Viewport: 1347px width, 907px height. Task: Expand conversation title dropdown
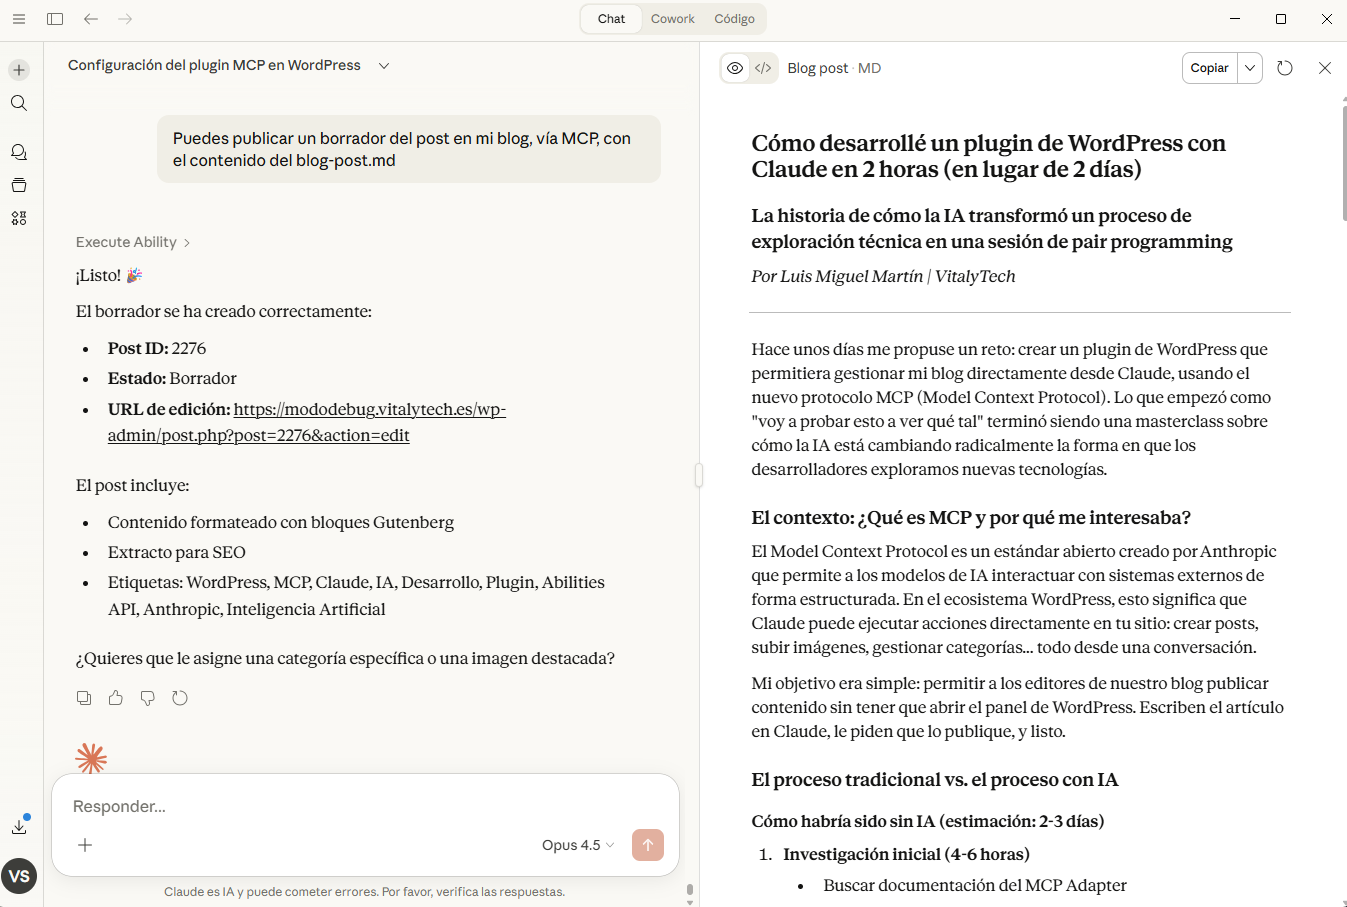click(x=384, y=66)
